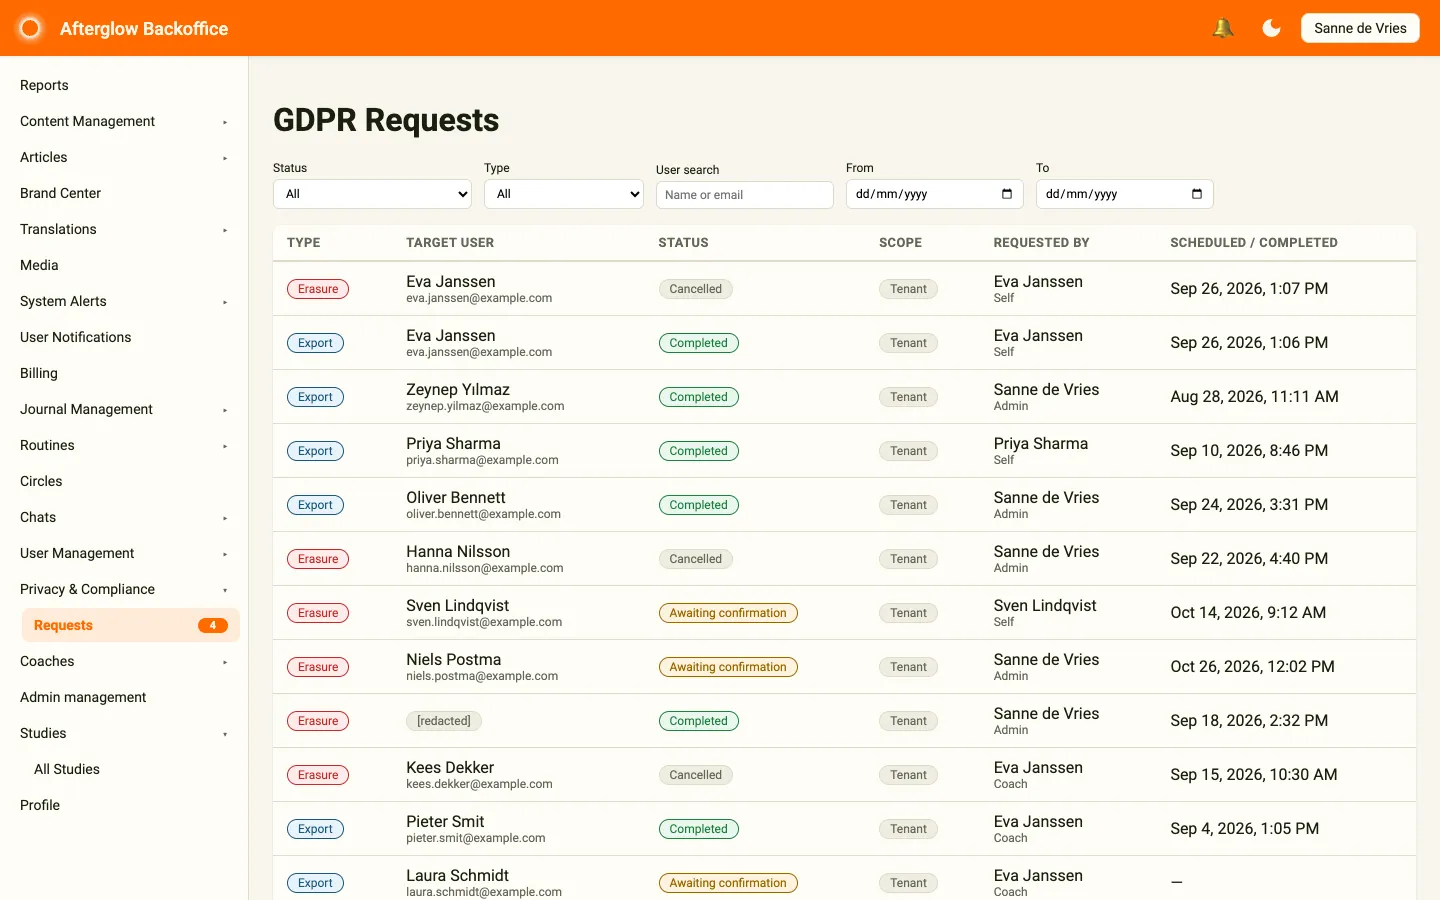Open the From date calendar picker

tap(1006, 194)
